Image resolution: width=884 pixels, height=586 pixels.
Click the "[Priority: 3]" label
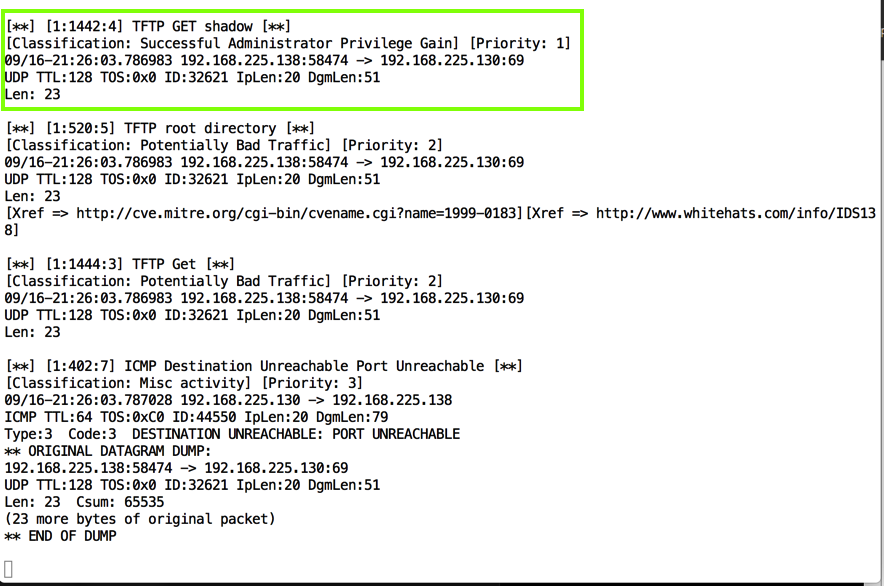click(x=312, y=383)
